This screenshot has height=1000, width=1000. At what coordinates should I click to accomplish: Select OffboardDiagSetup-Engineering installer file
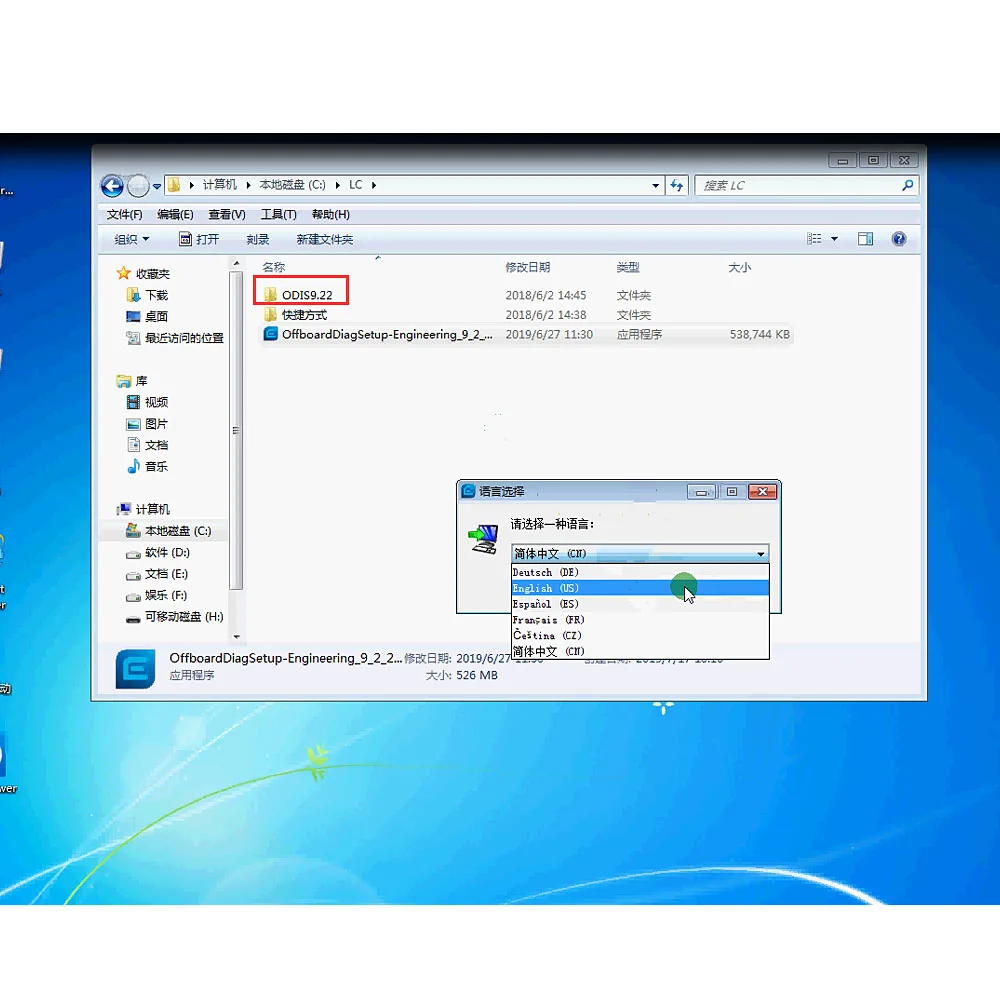click(x=527, y=335)
